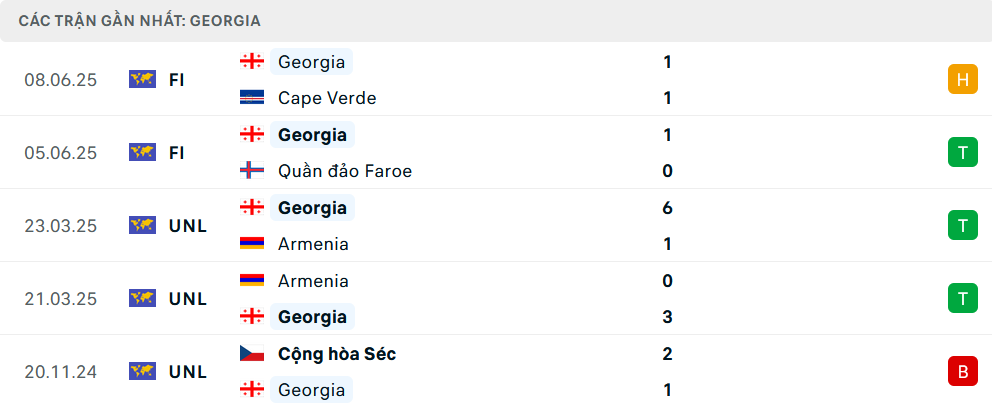
Task: Open Quần đảo Faroe team link
Action: [x=344, y=171]
